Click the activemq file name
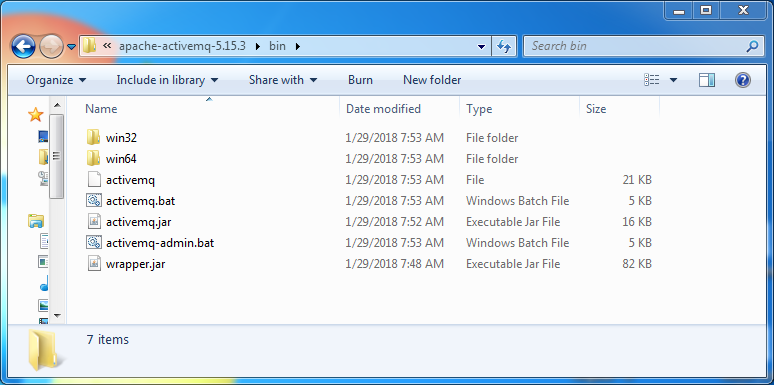This screenshot has width=774, height=385. [130, 180]
